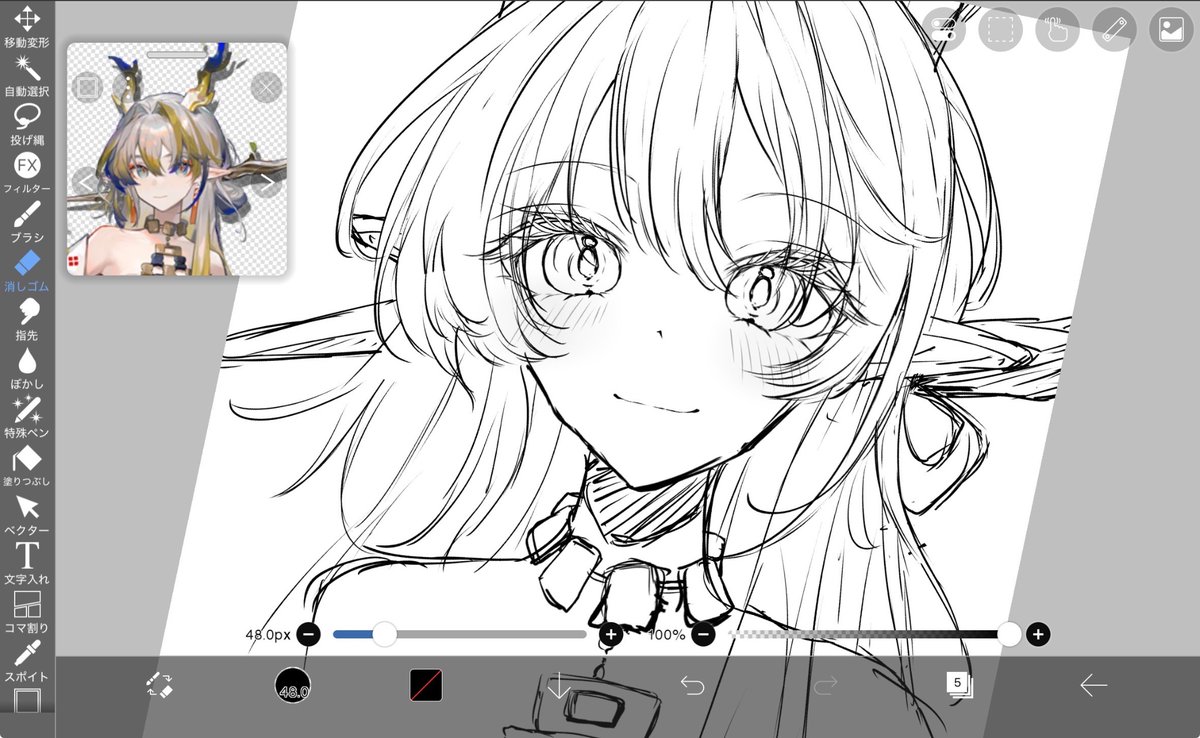Decrease brush size with minus button
Image resolution: width=1200 pixels, height=738 pixels.
(x=309, y=634)
